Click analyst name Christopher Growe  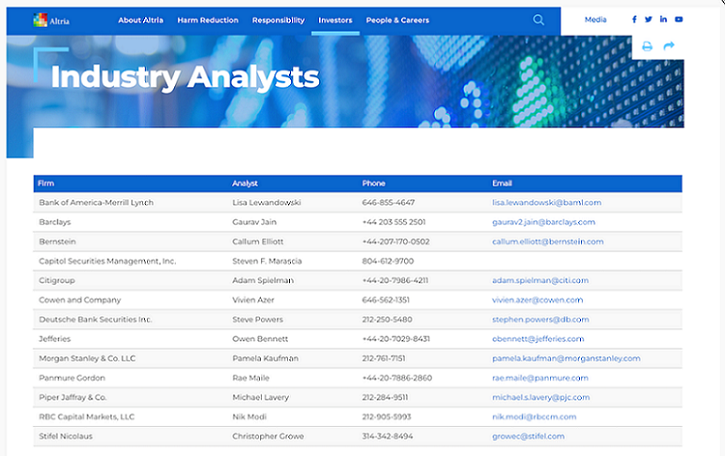pos(268,436)
